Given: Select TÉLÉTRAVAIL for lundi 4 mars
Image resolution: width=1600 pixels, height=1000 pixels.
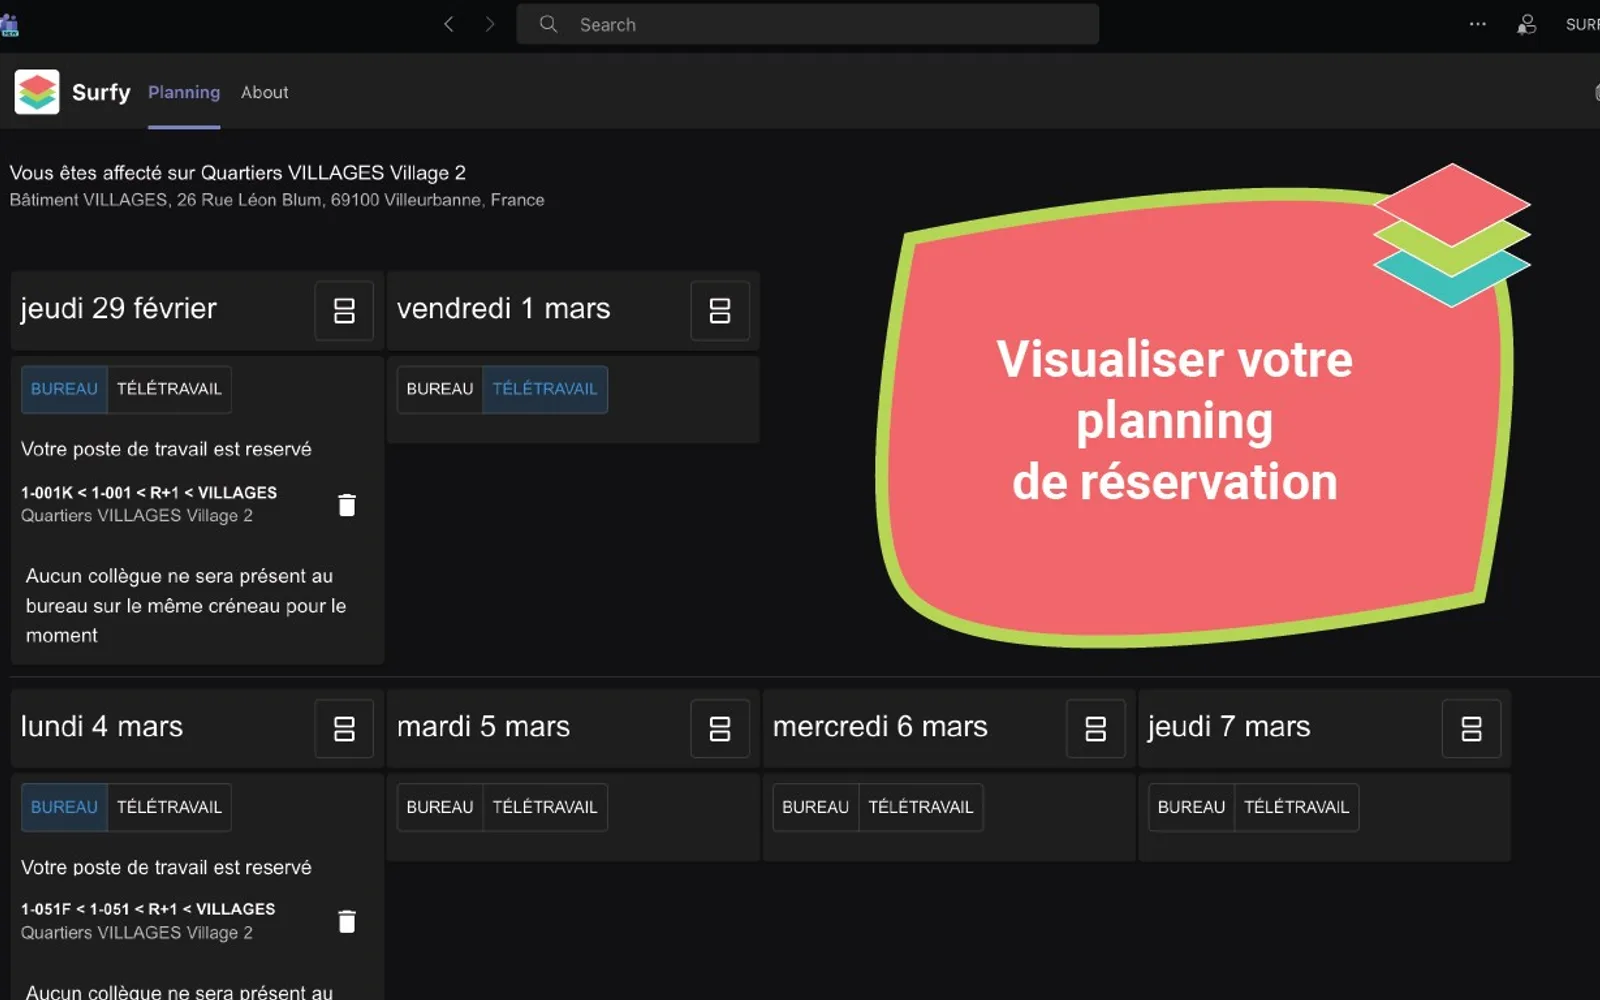Looking at the screenshot, I should pyautogui.click(x=169, y=807).
